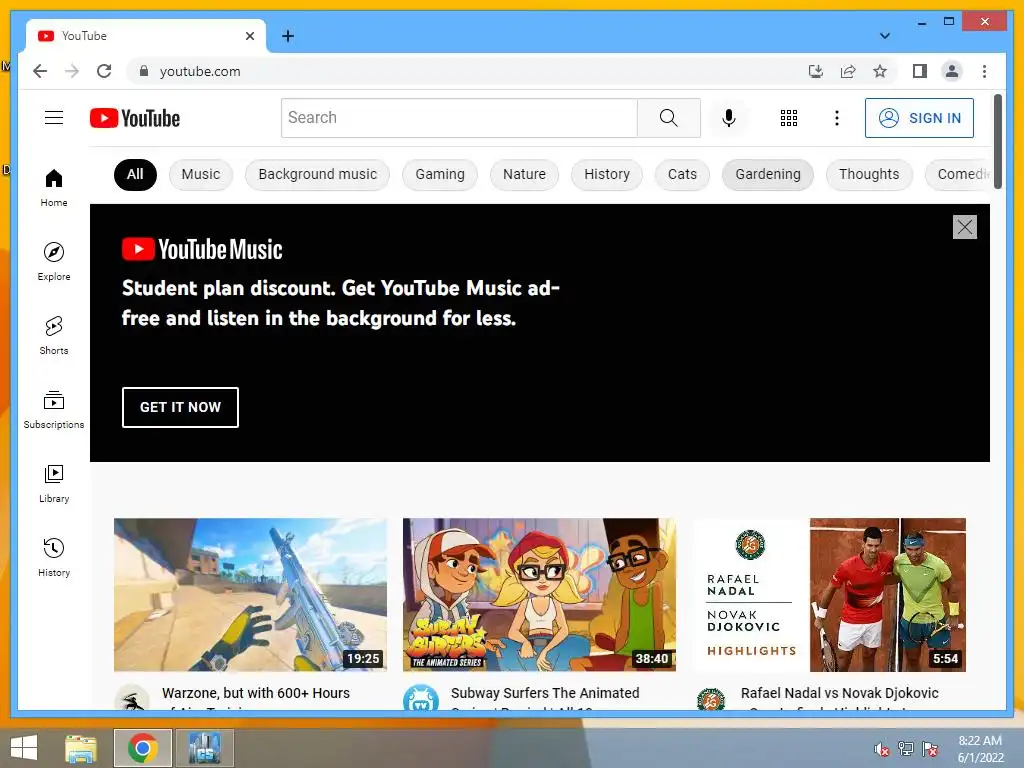Click the install app icon in address bar

point(816,71)
